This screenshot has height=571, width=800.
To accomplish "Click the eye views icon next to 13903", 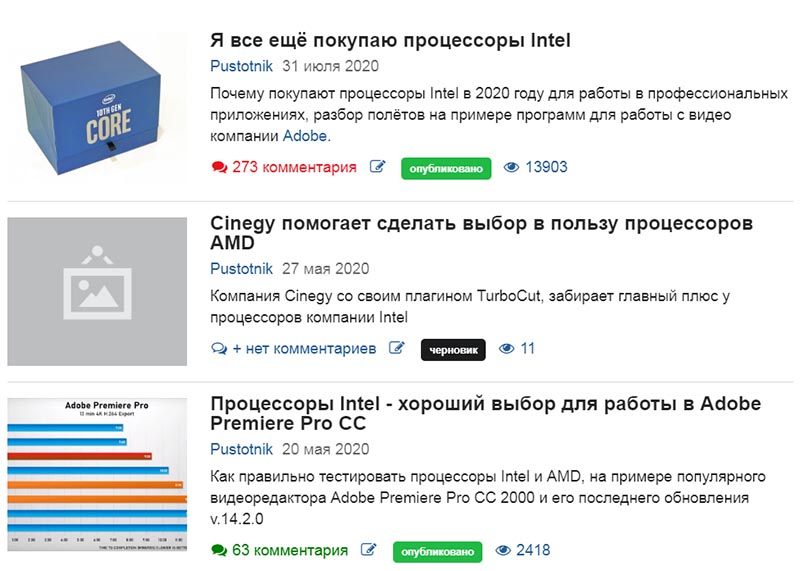I will 511,167.
